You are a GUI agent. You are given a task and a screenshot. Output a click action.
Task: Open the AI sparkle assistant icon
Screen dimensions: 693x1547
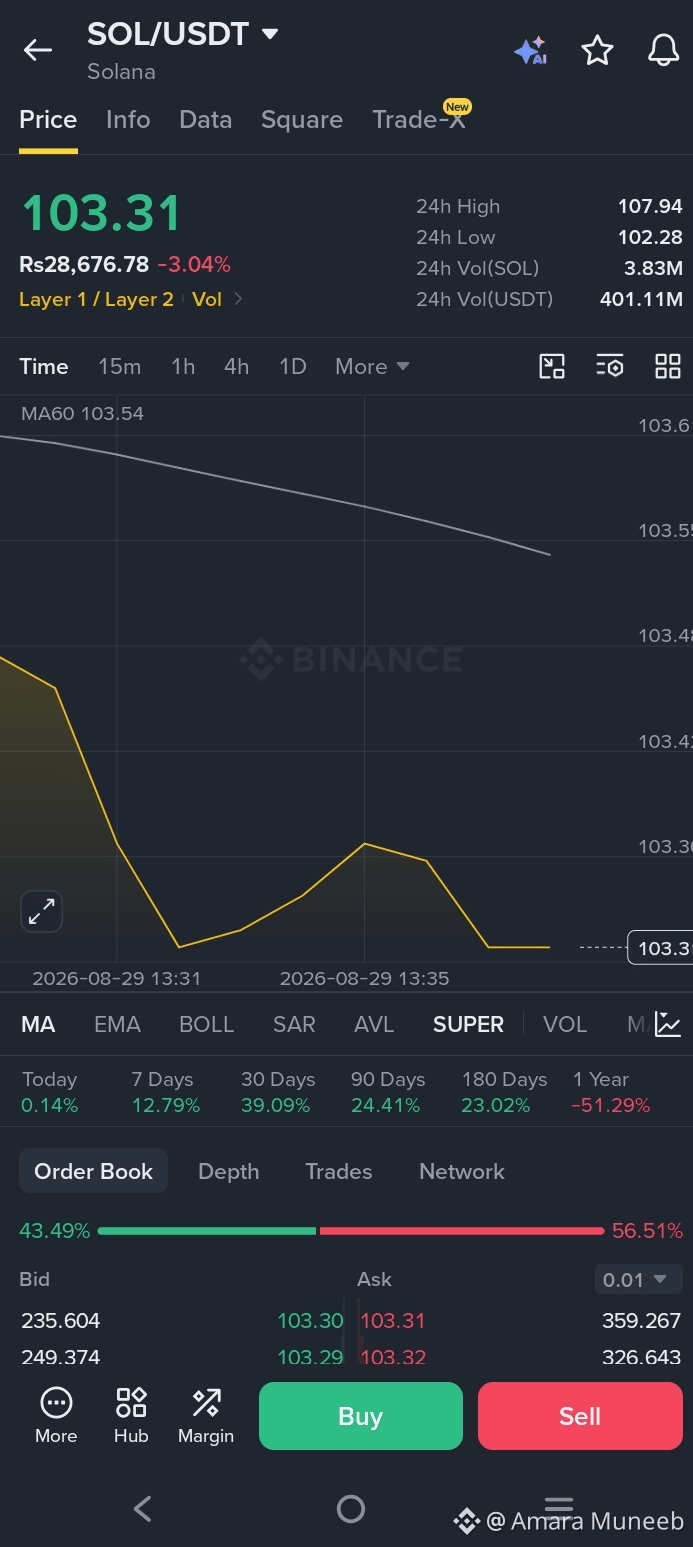tap(530, 50)
